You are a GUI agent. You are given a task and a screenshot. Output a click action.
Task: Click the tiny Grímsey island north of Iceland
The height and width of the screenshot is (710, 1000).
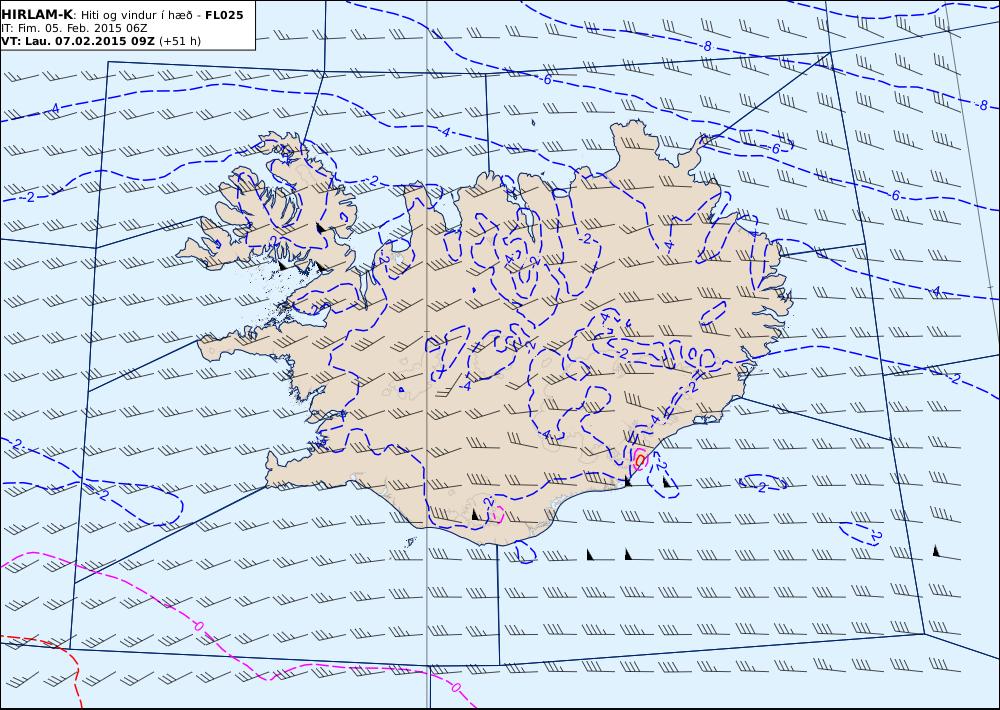click(533, 122)
